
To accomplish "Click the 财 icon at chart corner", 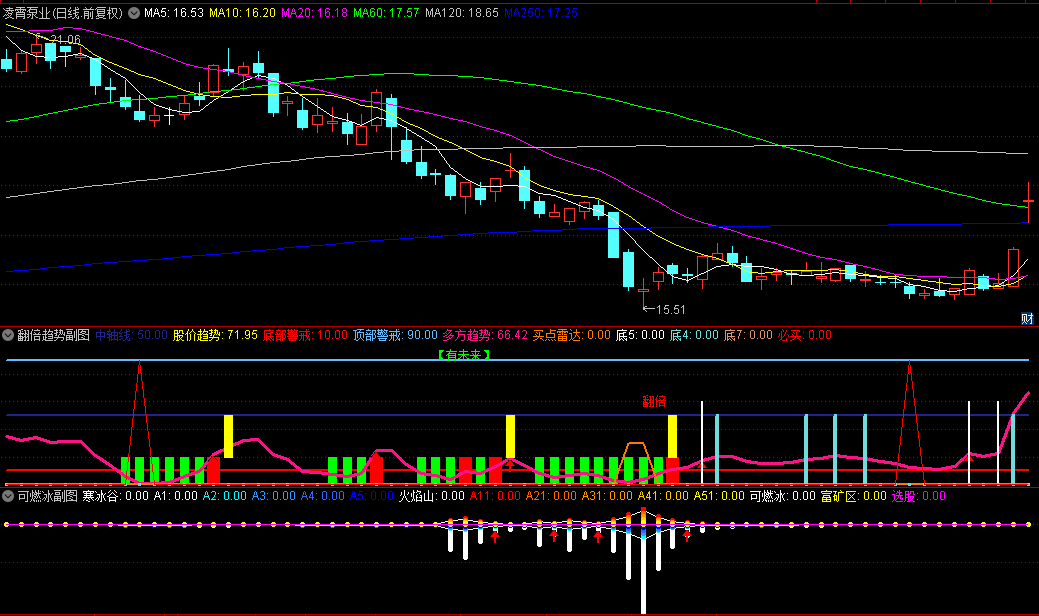I will point(1027,319).
